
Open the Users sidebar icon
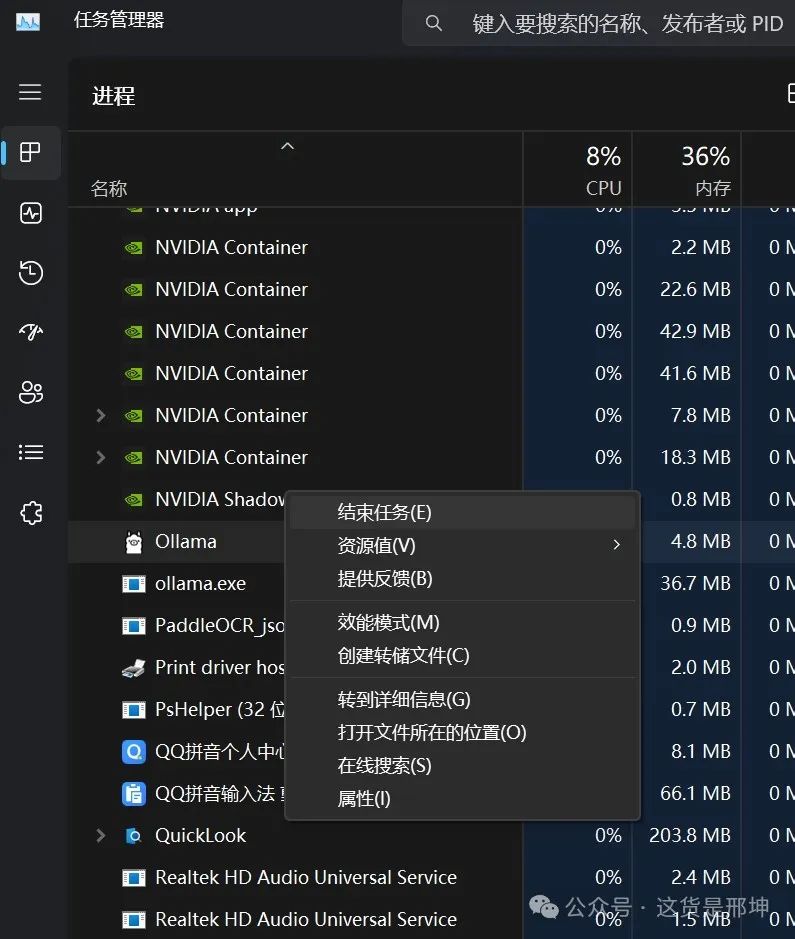click(31, 392)
